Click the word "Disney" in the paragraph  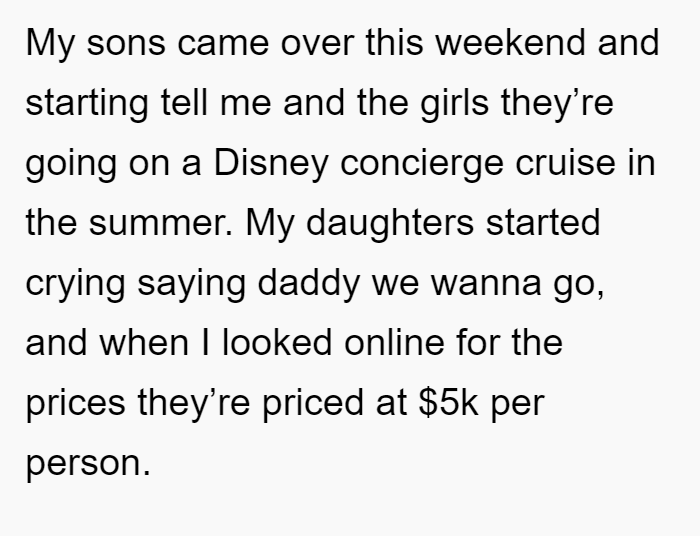point(271,165)
